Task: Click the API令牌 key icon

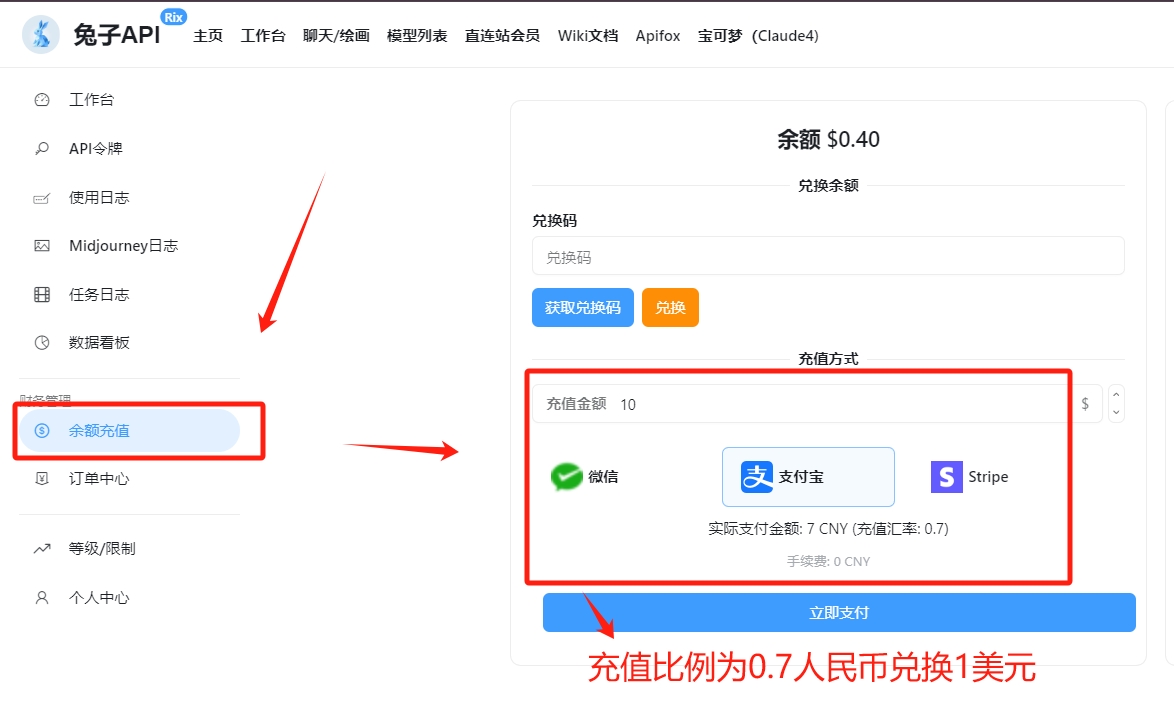Action: [42, 149]
